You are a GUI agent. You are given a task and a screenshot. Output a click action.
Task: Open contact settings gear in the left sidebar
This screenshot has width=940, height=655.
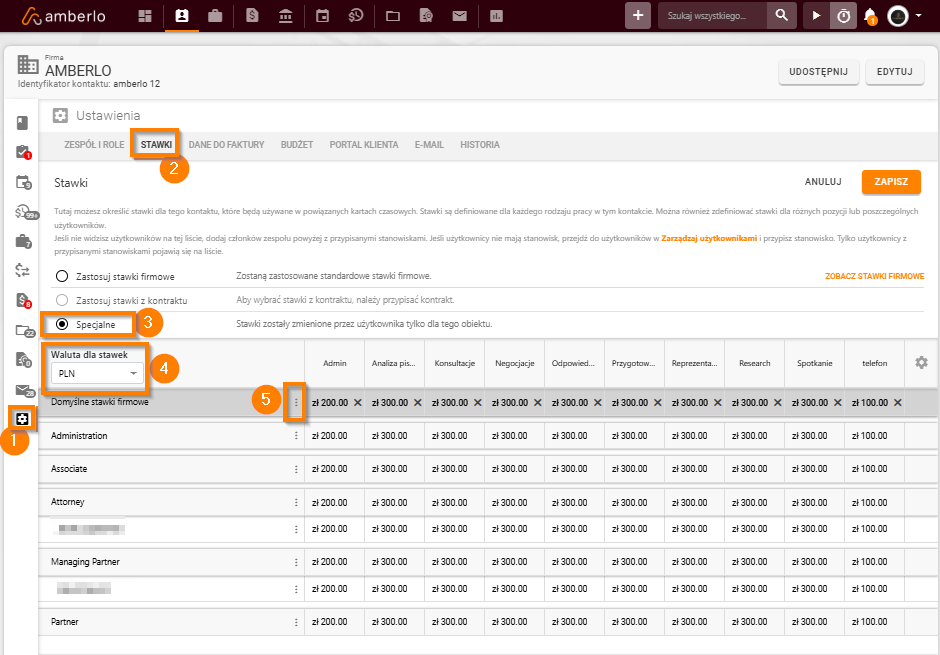[22, 419]
